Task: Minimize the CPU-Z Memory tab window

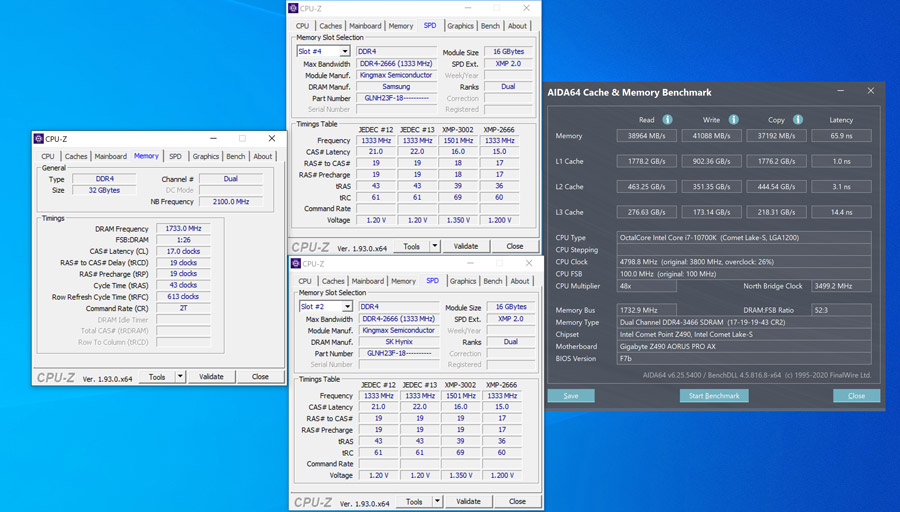Action: coord(213,138)
